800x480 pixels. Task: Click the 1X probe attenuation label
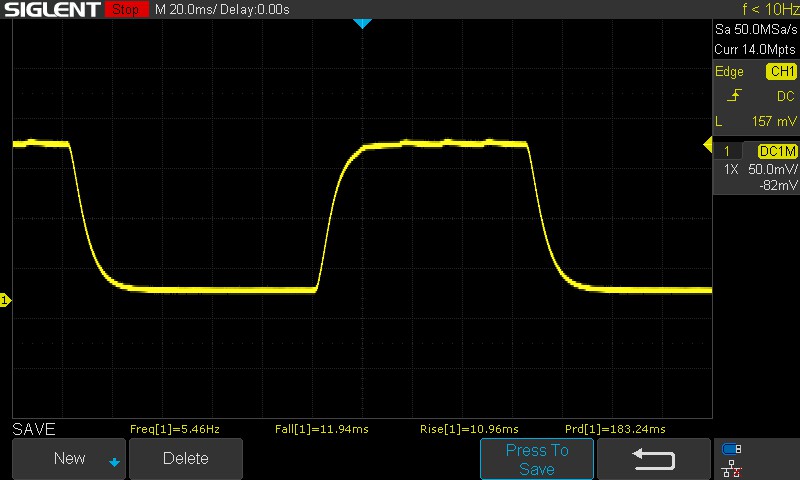coord(731,169)
